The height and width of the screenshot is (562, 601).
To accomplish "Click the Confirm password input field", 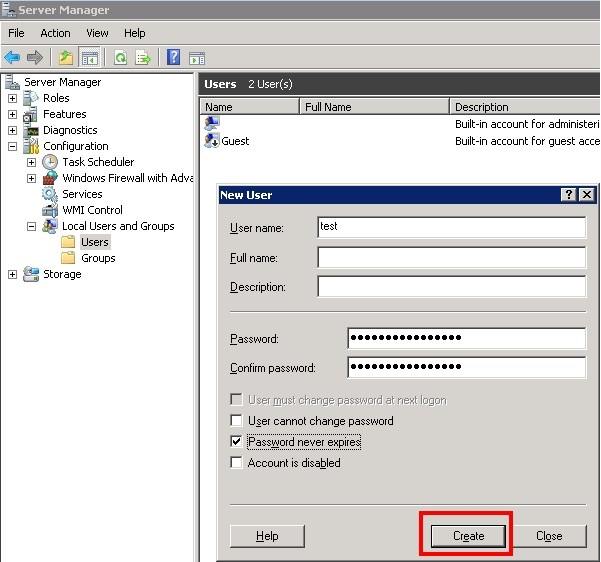I will pyautogui.click(x=466, y=367).
